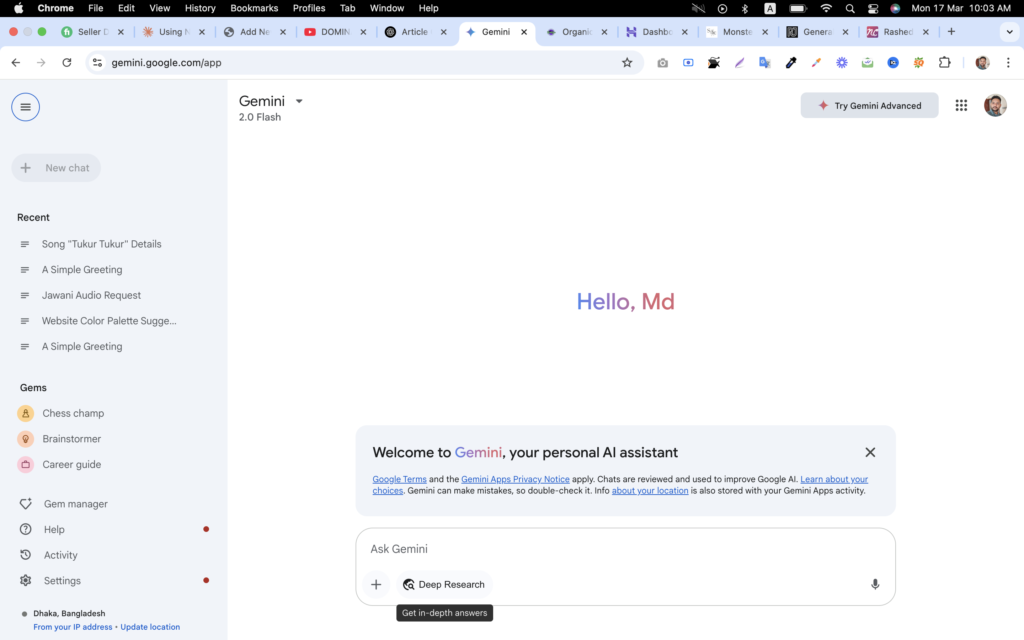Click the eyedropper color picker extension
1024x640 pixels.
pos(791,63)
